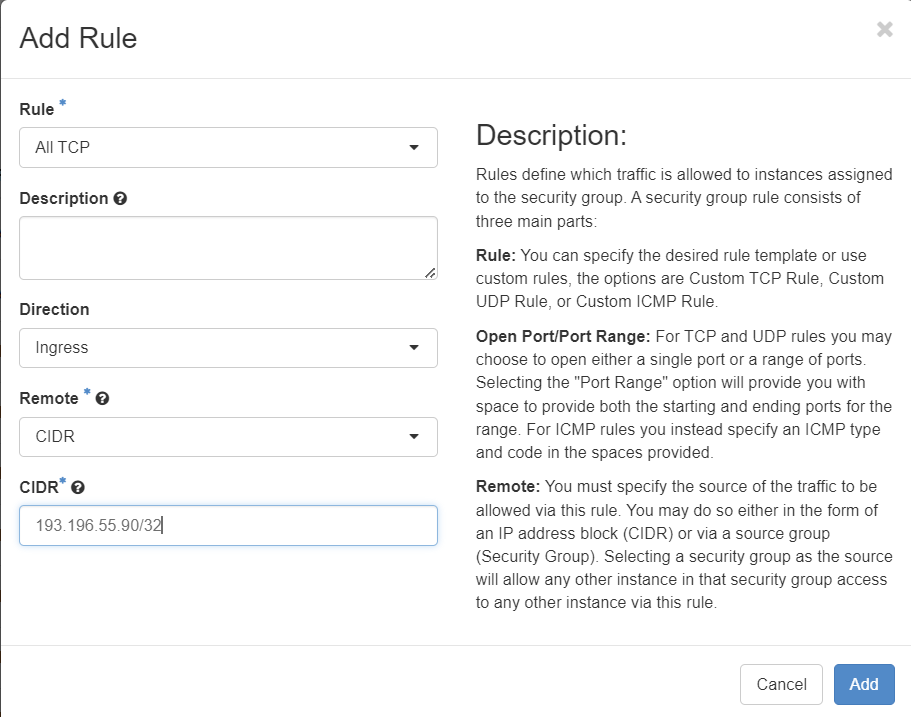The width and height of the screenshot is (911, 717).
Task: Click the Direction field label
Action: pos(54,310)
